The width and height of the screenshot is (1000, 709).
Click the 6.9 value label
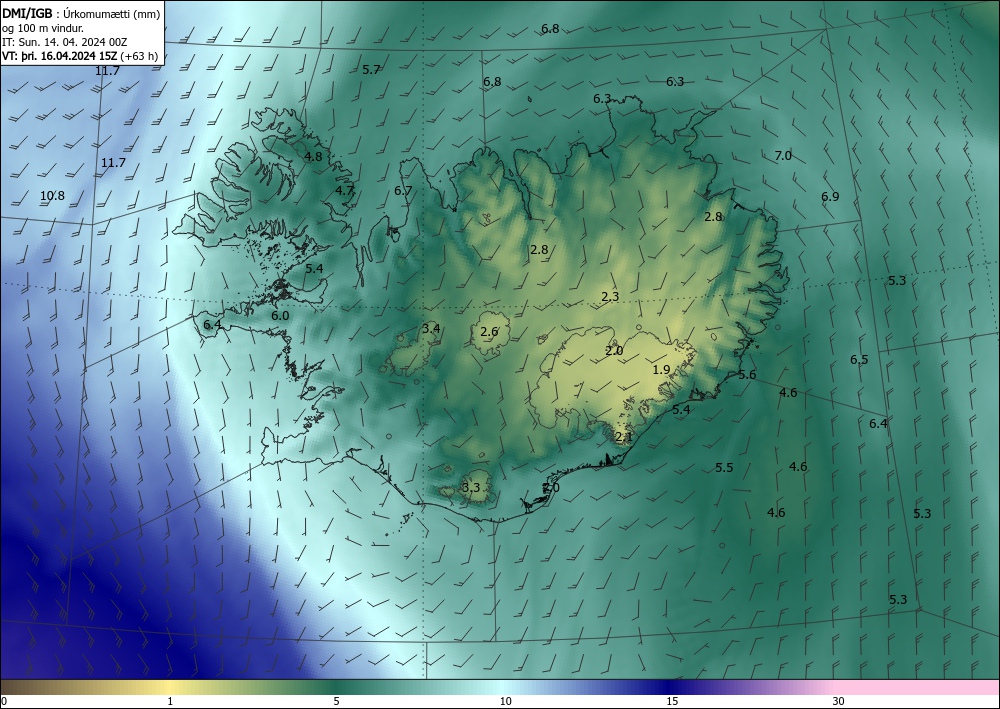click(830, 196)
